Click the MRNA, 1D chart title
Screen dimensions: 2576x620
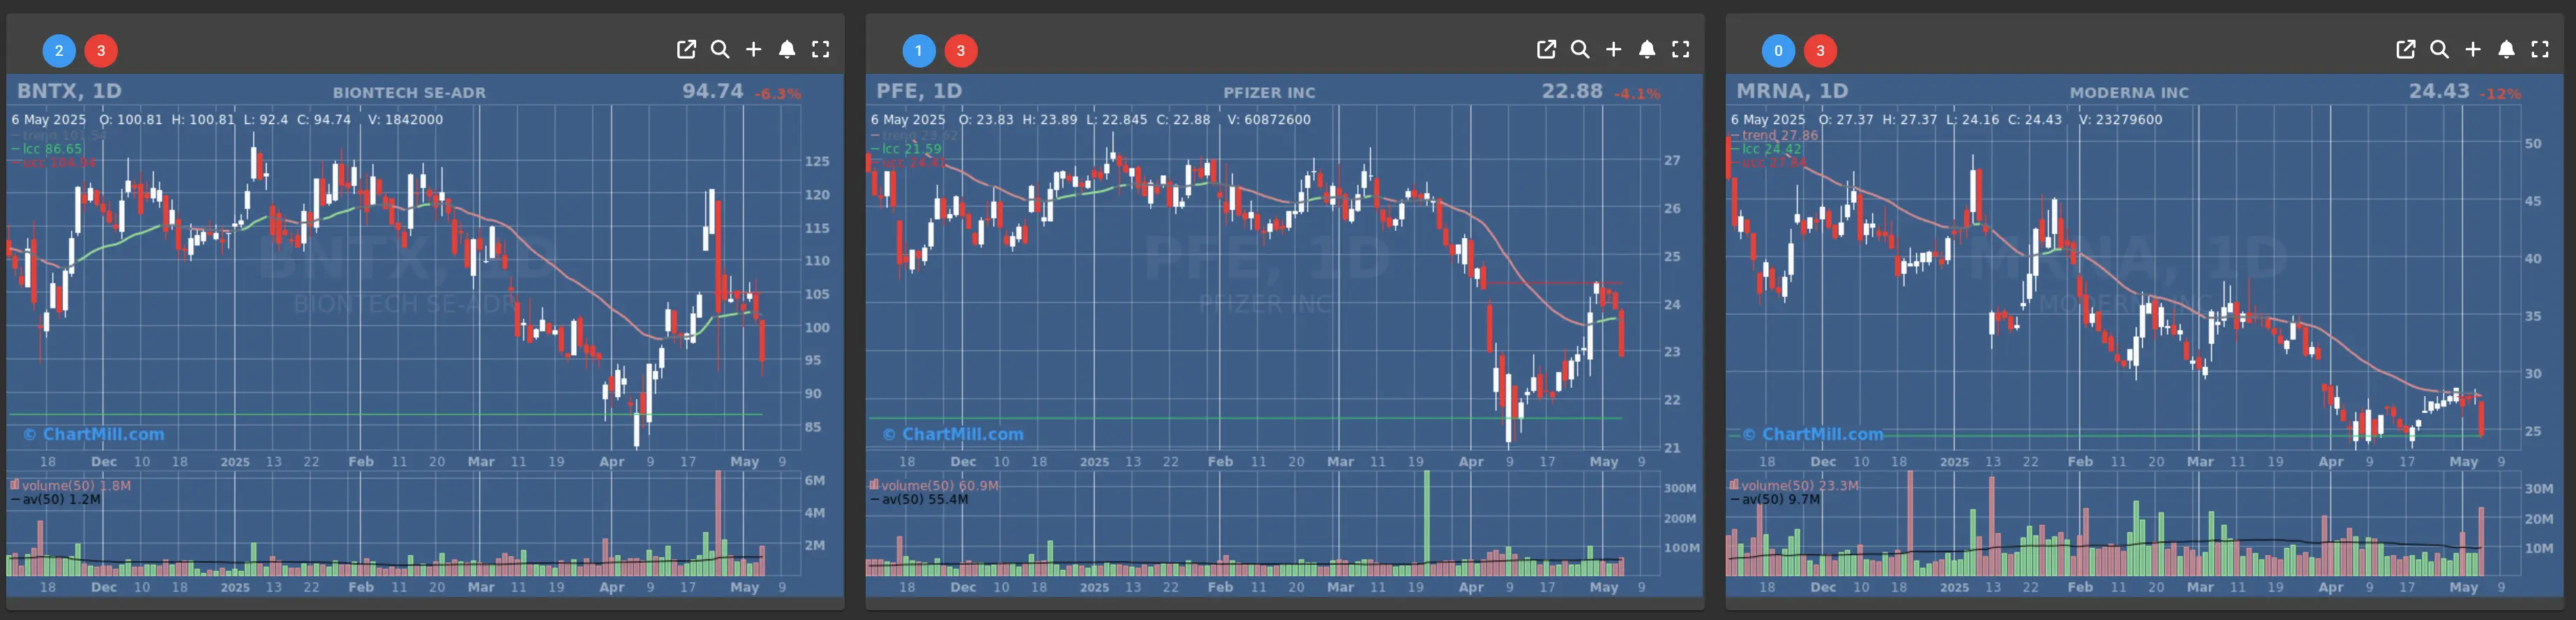click(x=1792, y=91)
